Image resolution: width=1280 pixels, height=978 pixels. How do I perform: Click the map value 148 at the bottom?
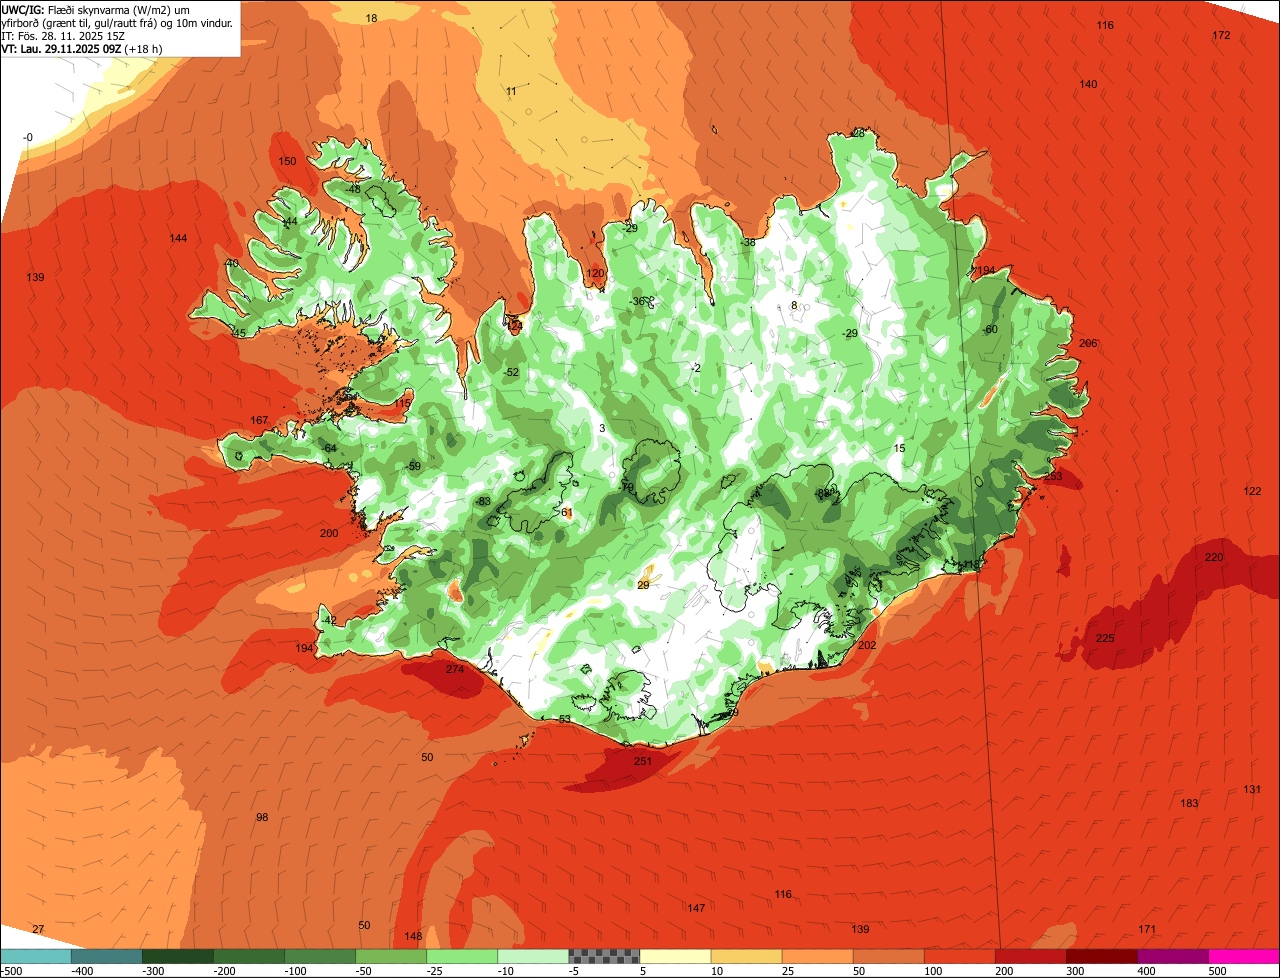click(x=413, y=936)
